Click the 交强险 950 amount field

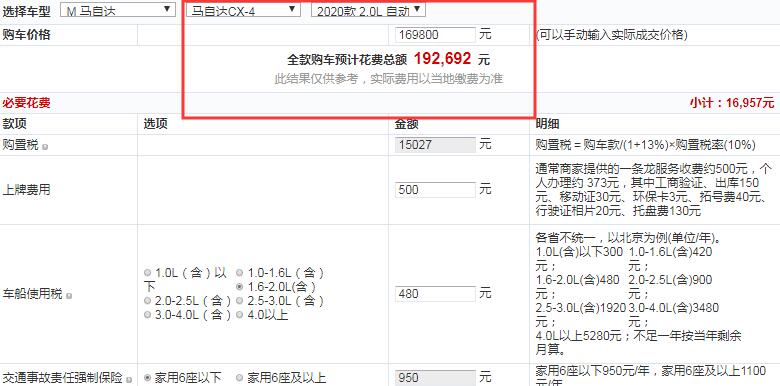tap(435, 378)
